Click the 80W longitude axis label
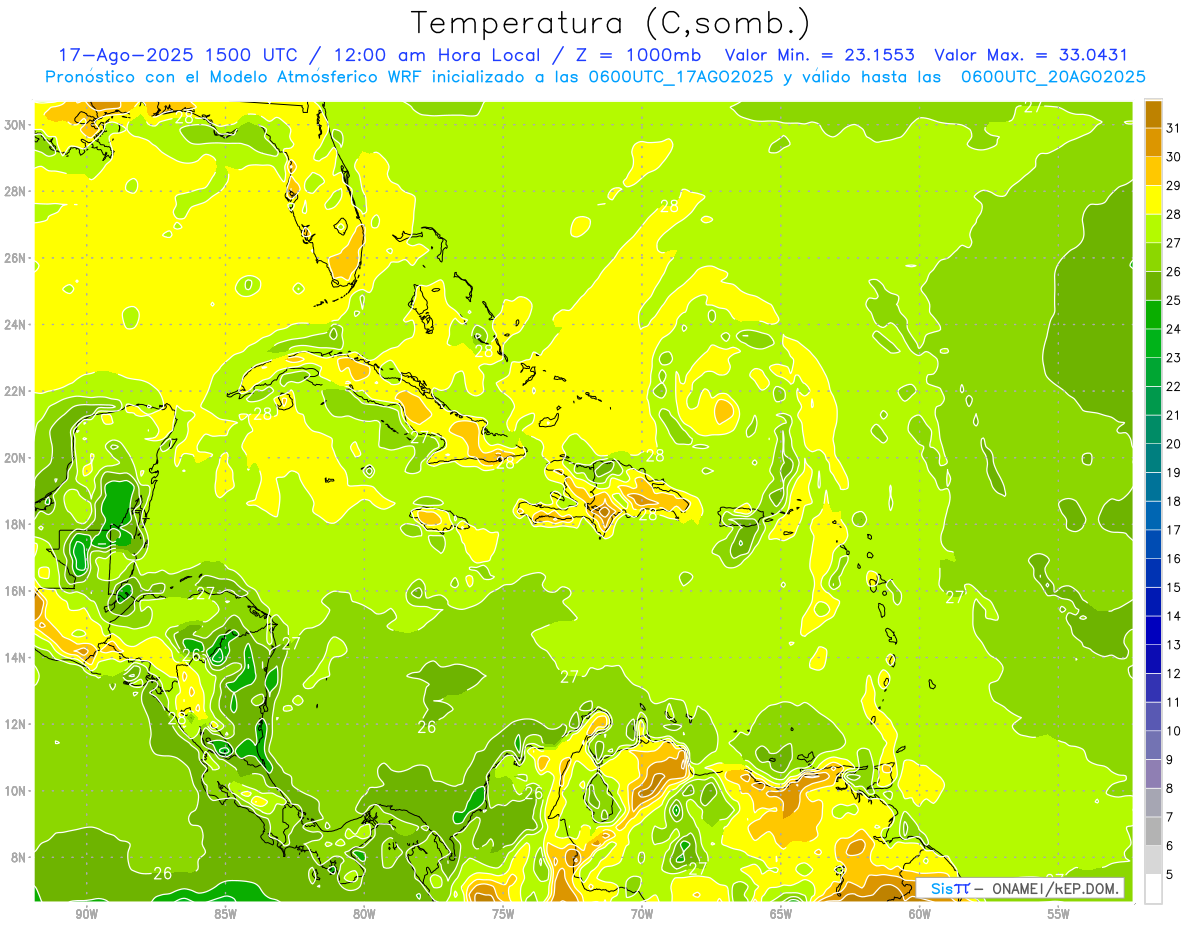 point(364,913)
